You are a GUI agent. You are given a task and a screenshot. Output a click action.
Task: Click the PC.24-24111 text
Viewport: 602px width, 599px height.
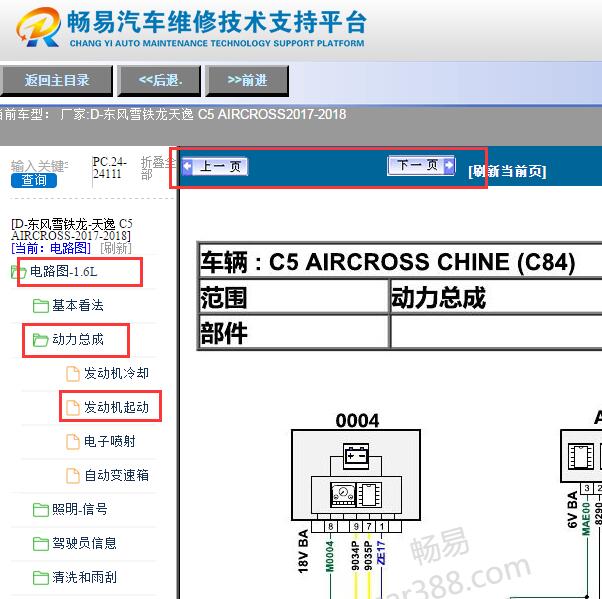[109, 168]
